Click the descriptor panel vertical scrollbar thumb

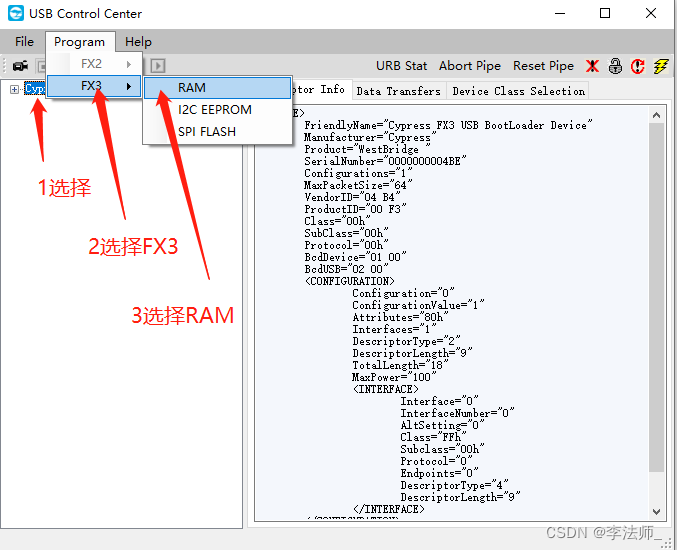click(656, 297)
